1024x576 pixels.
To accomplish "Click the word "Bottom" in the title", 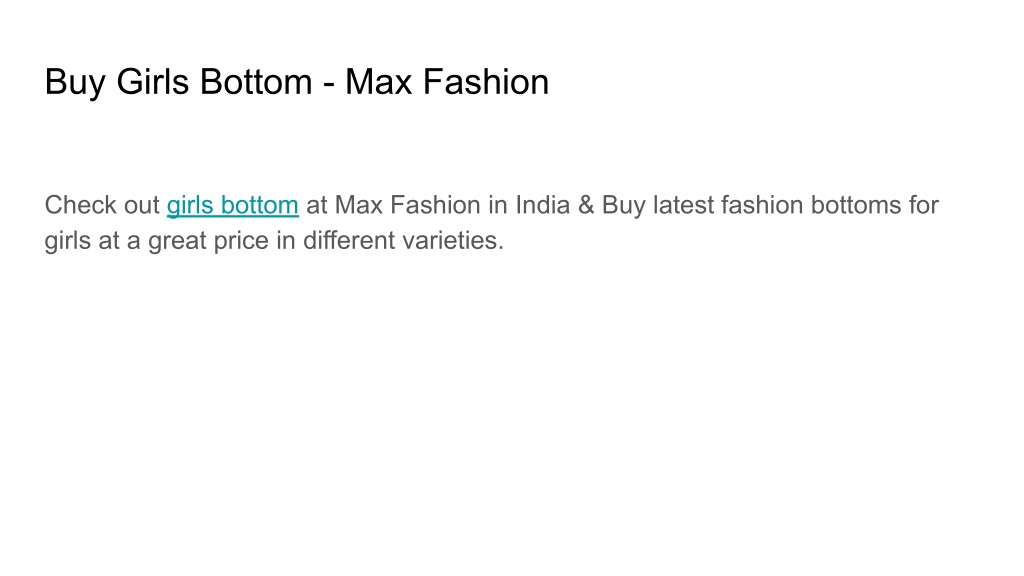I will pyautogui.click(x=256, y=82).
